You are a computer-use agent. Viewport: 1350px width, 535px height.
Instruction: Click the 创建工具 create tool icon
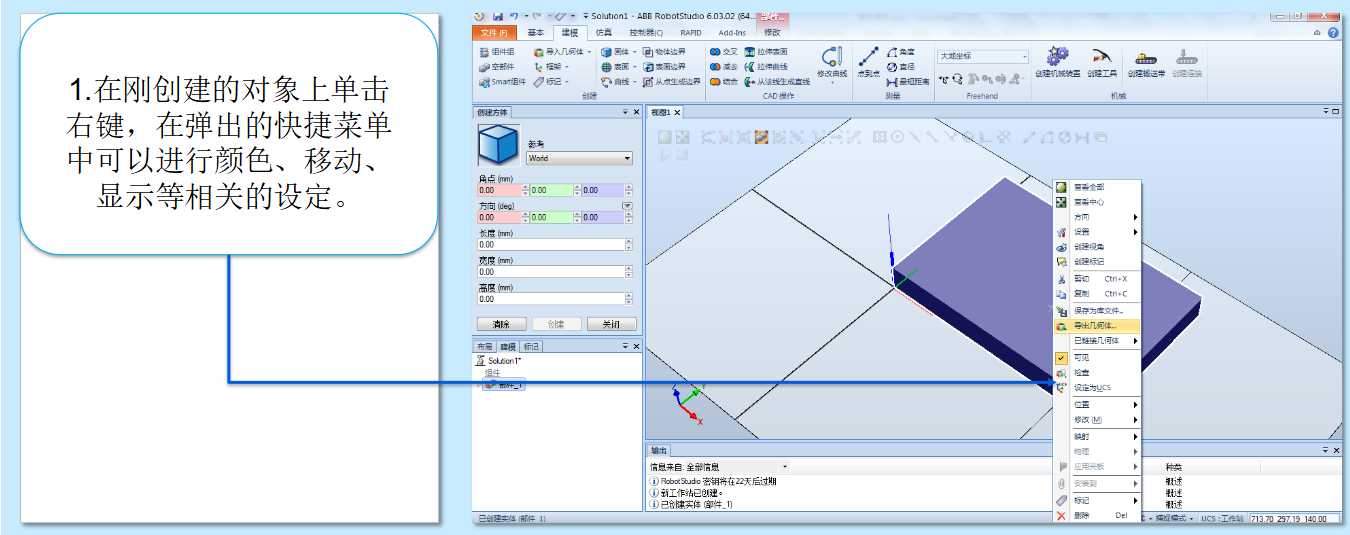pos(1102,62)
